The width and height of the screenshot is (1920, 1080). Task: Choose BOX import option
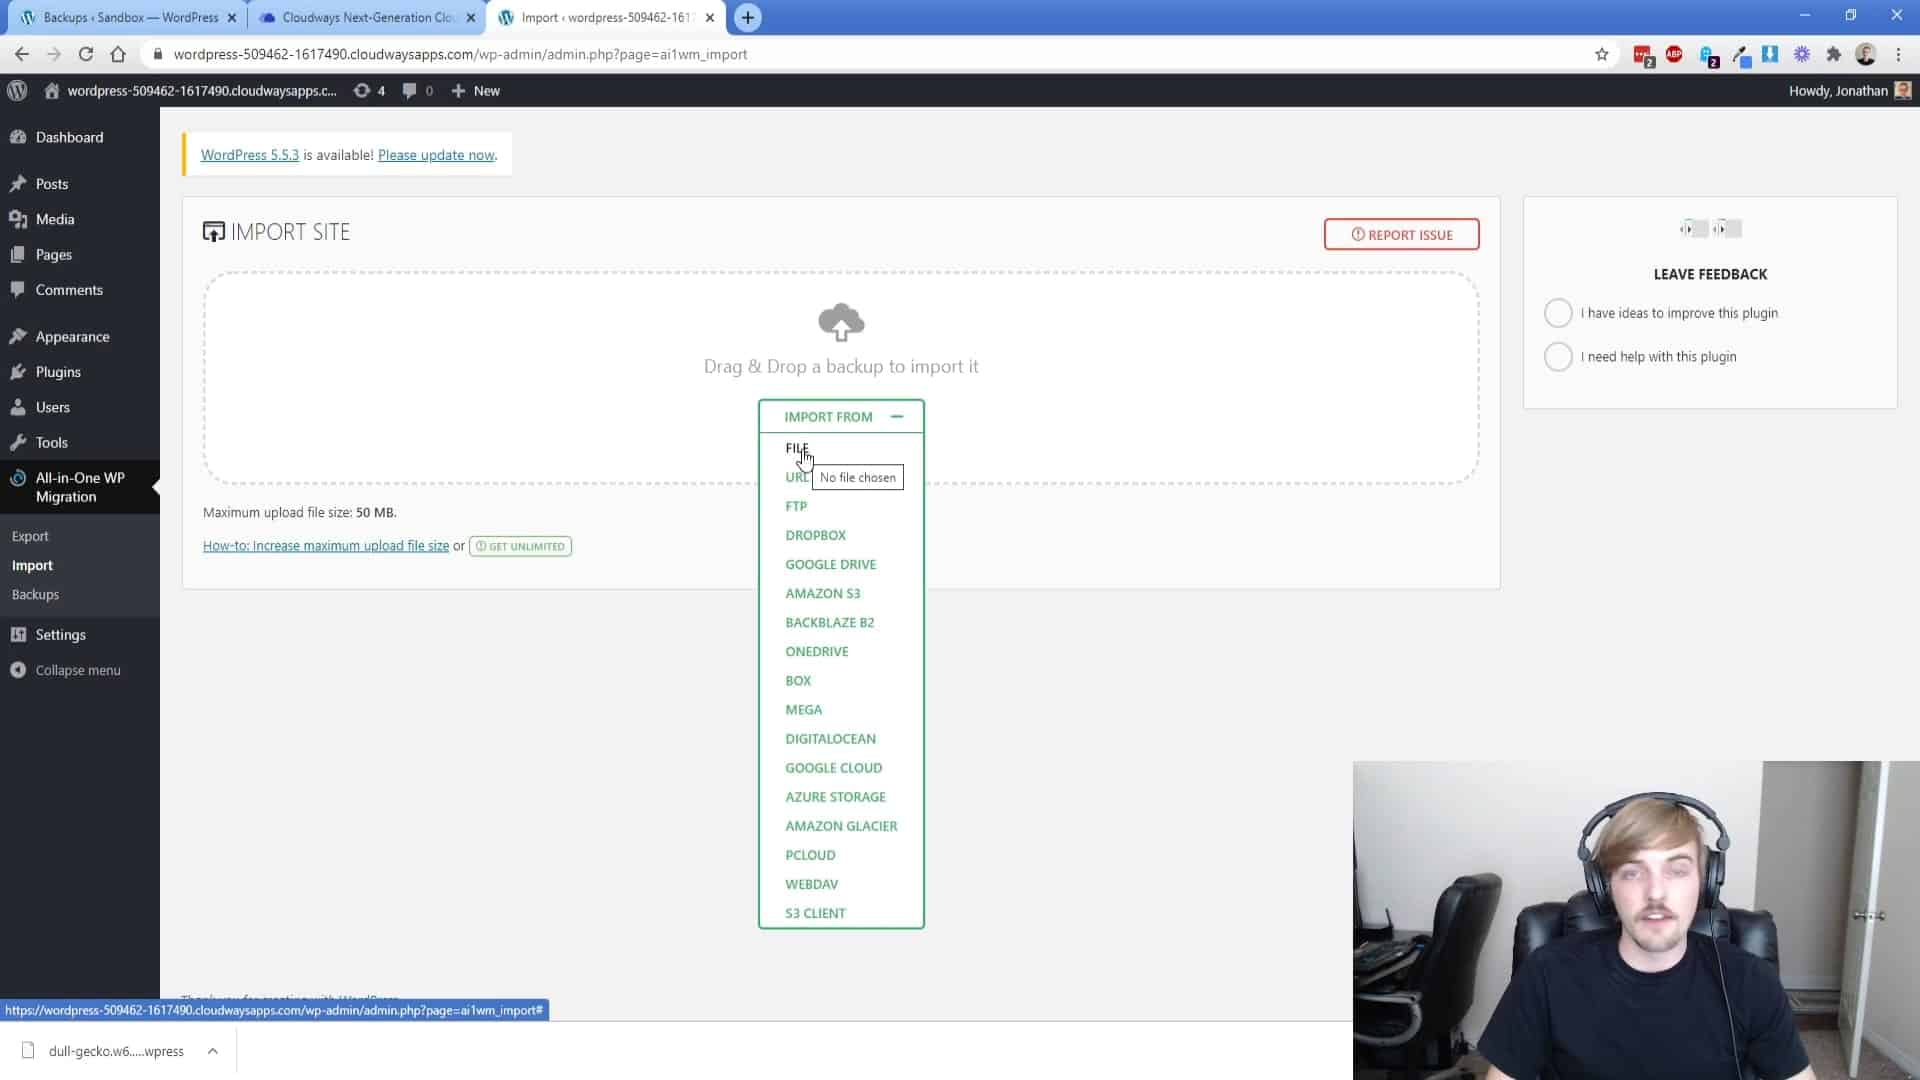[798, 680]
